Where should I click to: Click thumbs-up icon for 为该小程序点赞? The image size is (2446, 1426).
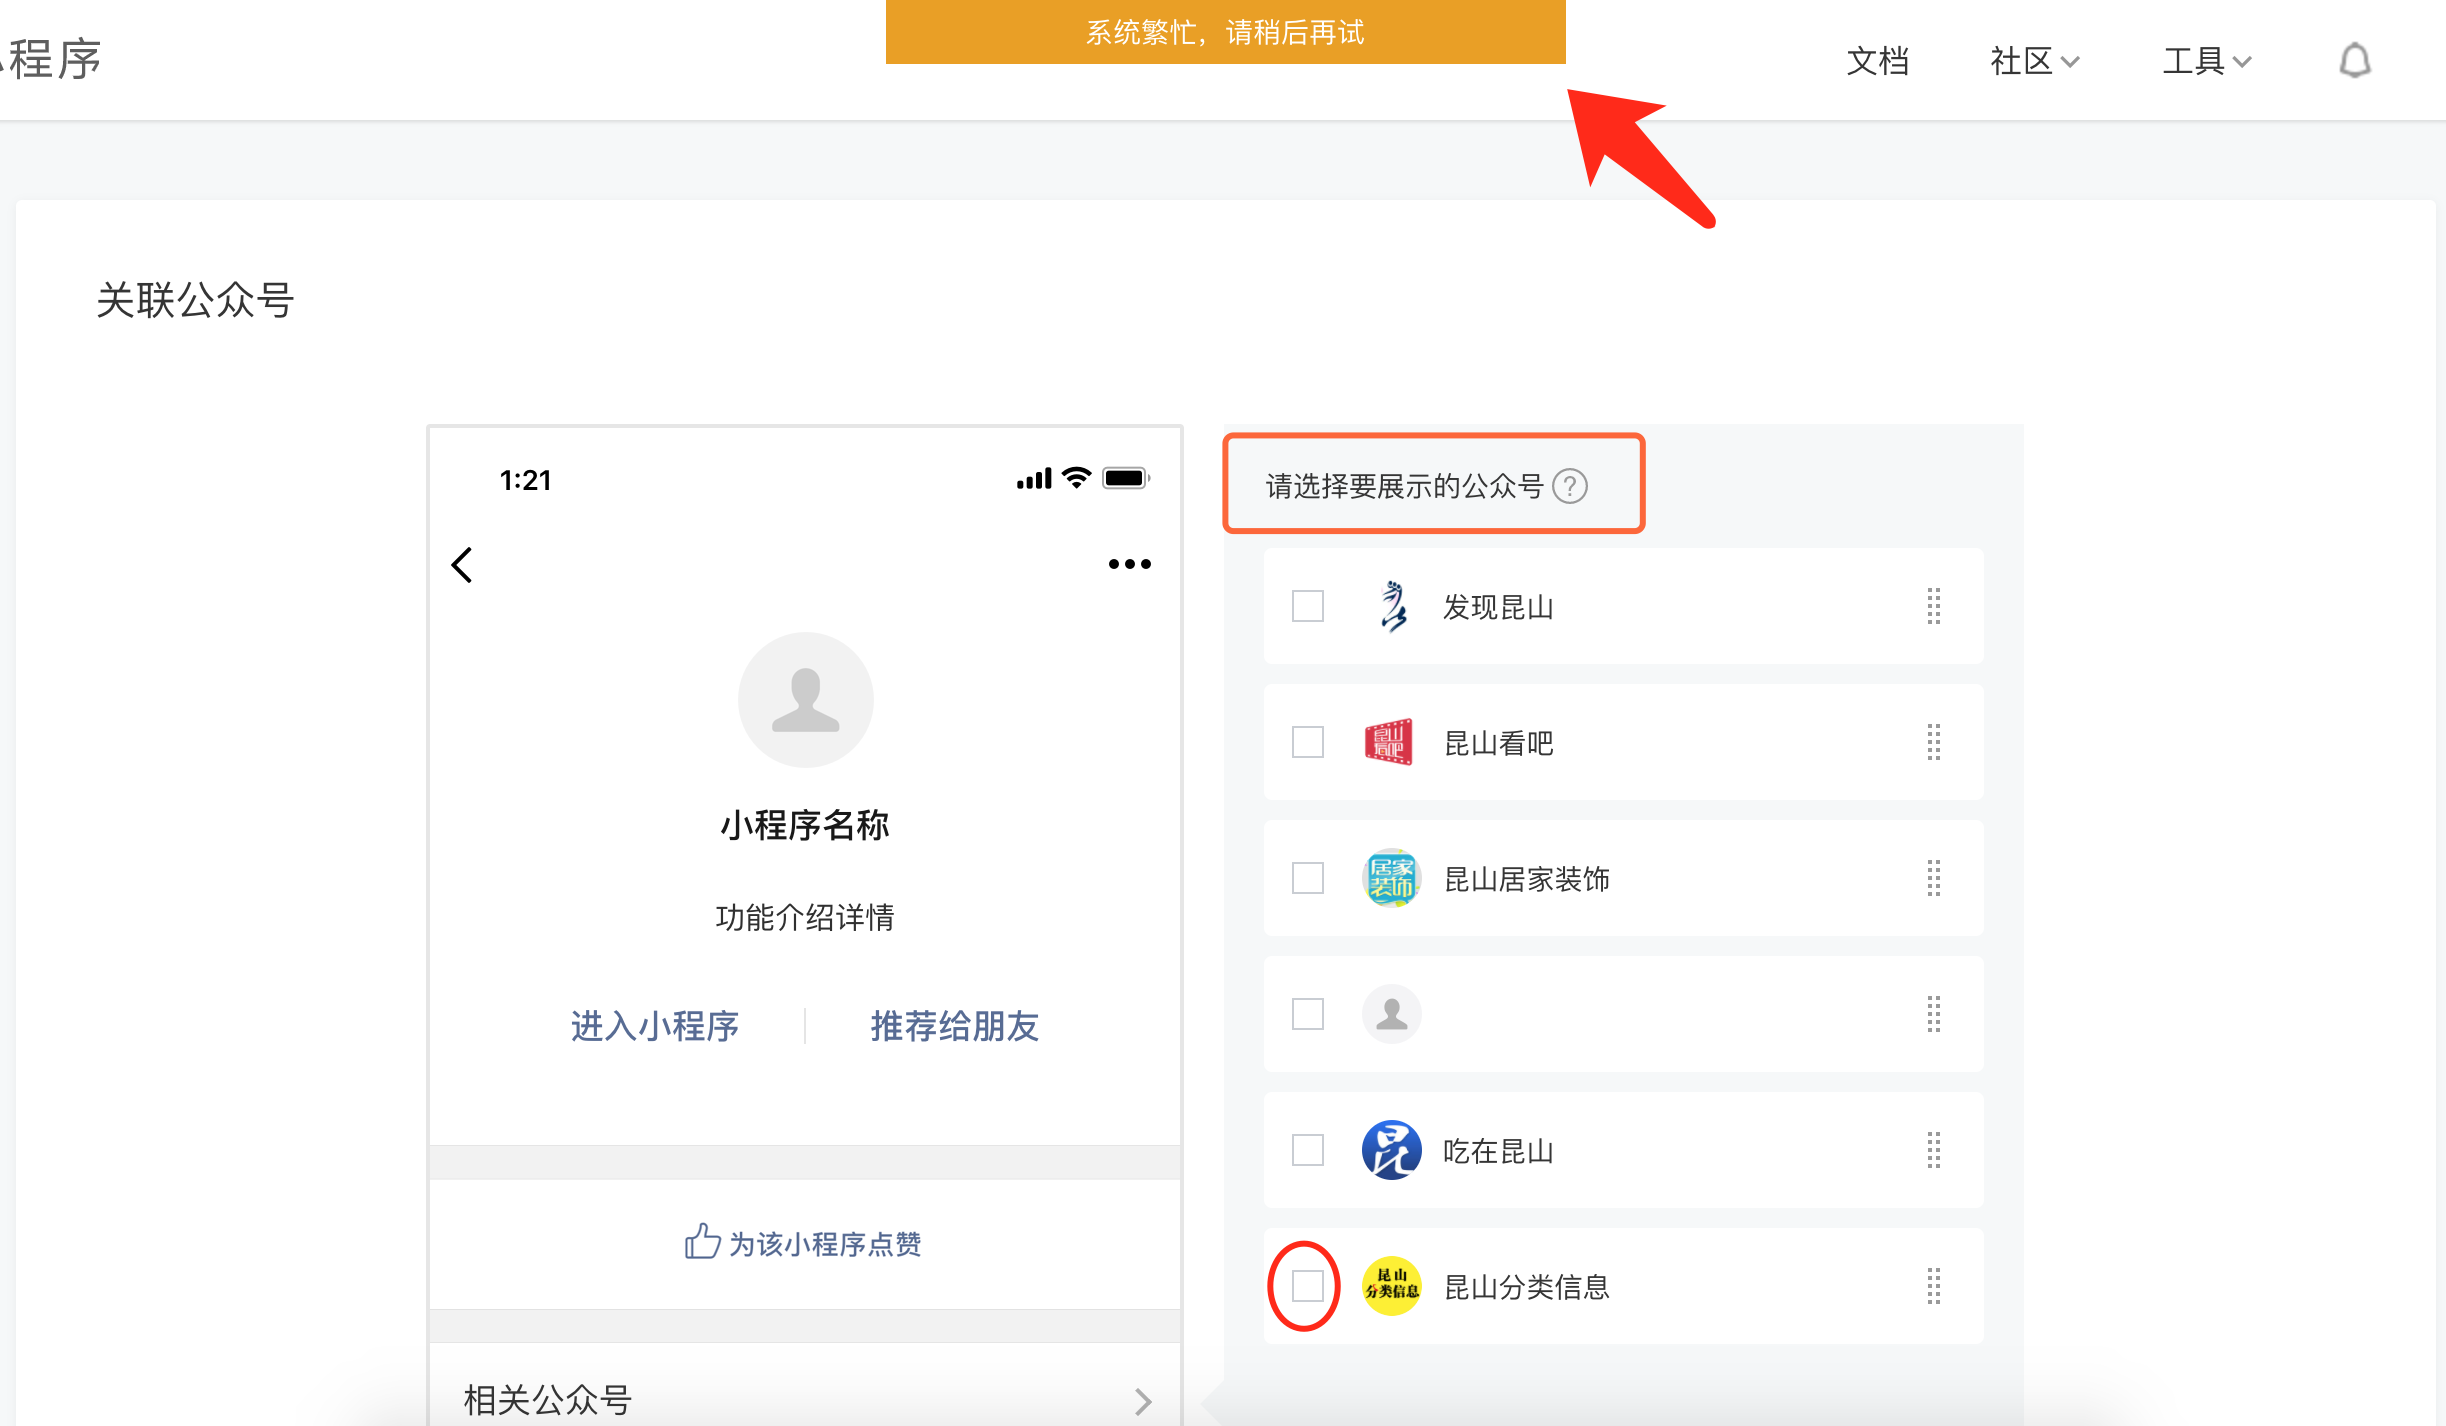(702, 1242)
